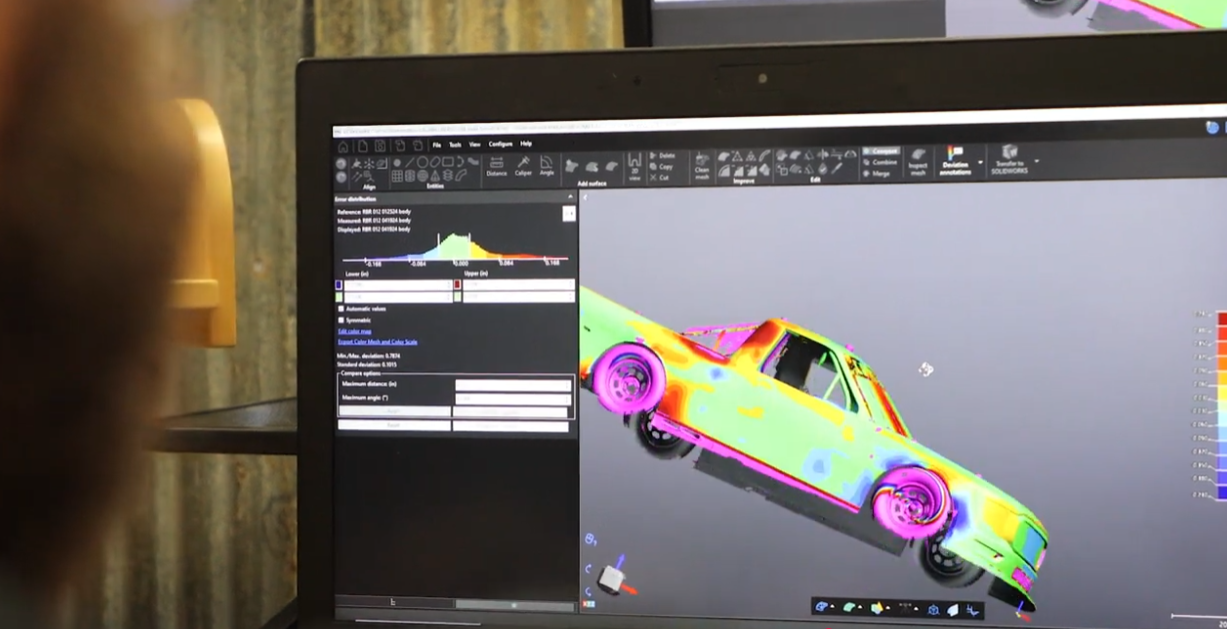Click the Home icon in top toolbar

[344, 146]
